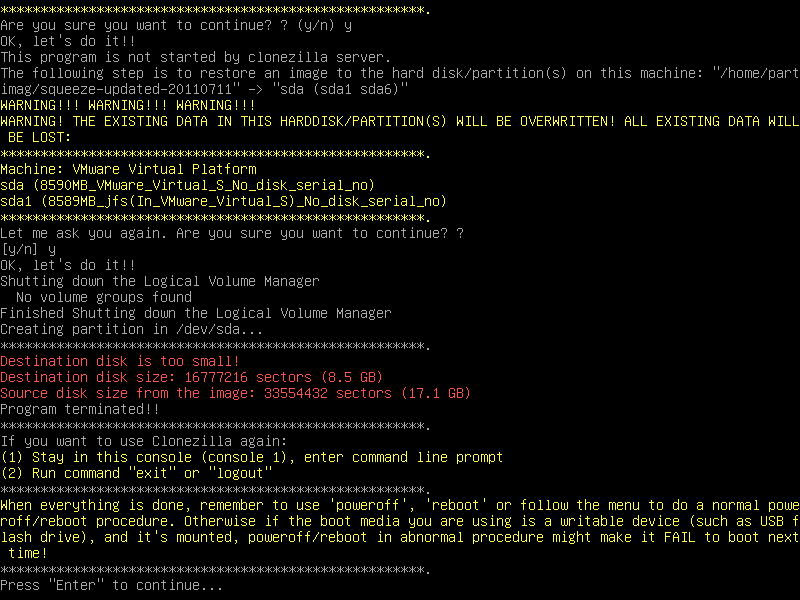Click the sda 8590MB disk entry line
Screen dimensions: 800x600
click(x=187, y=185)
